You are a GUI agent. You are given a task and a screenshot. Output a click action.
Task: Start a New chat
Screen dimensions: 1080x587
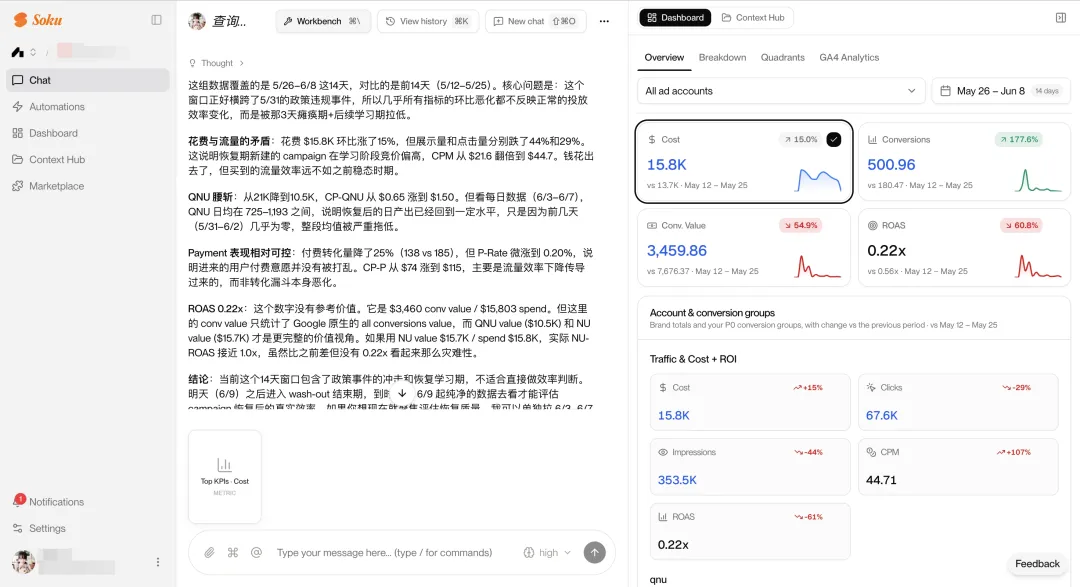pyautogui.click(x=535, y=21)
